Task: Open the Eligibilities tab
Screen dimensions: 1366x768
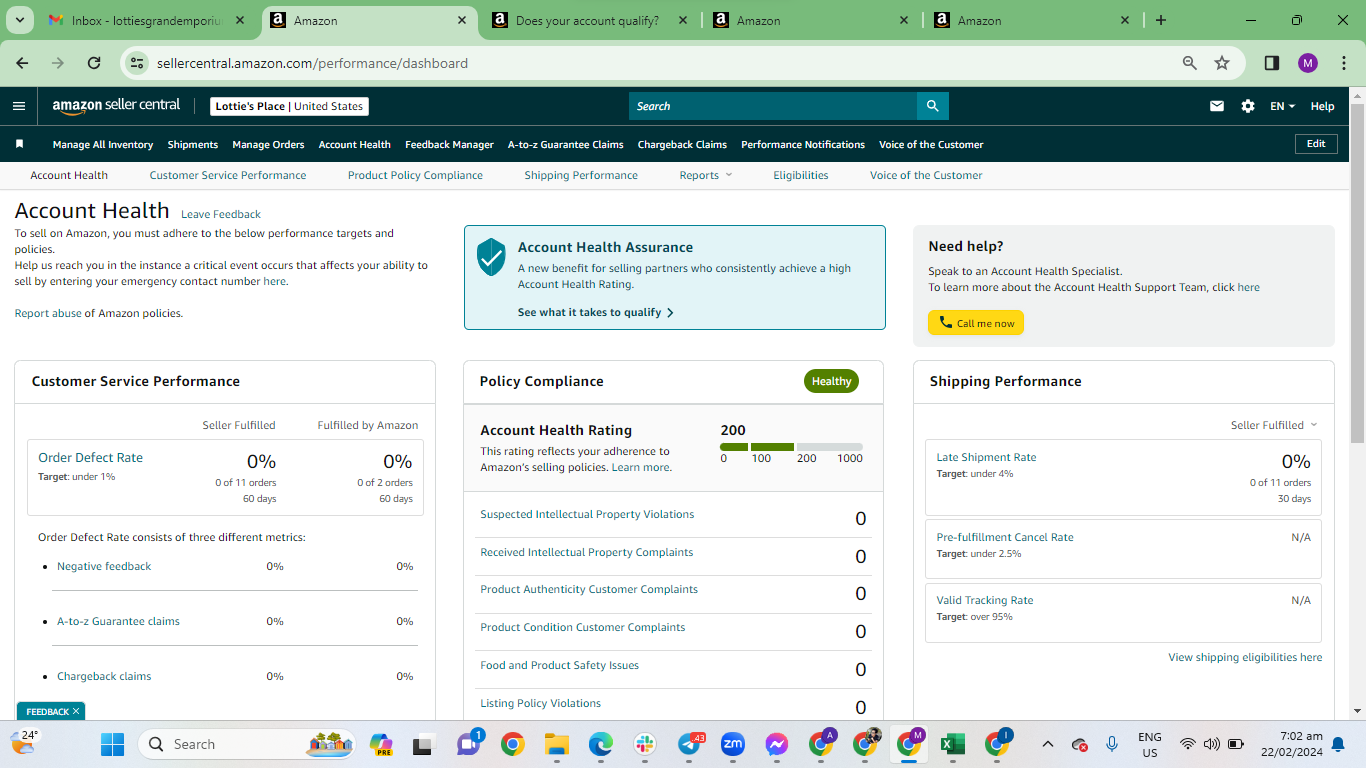Action: click(x=801, y=175)
